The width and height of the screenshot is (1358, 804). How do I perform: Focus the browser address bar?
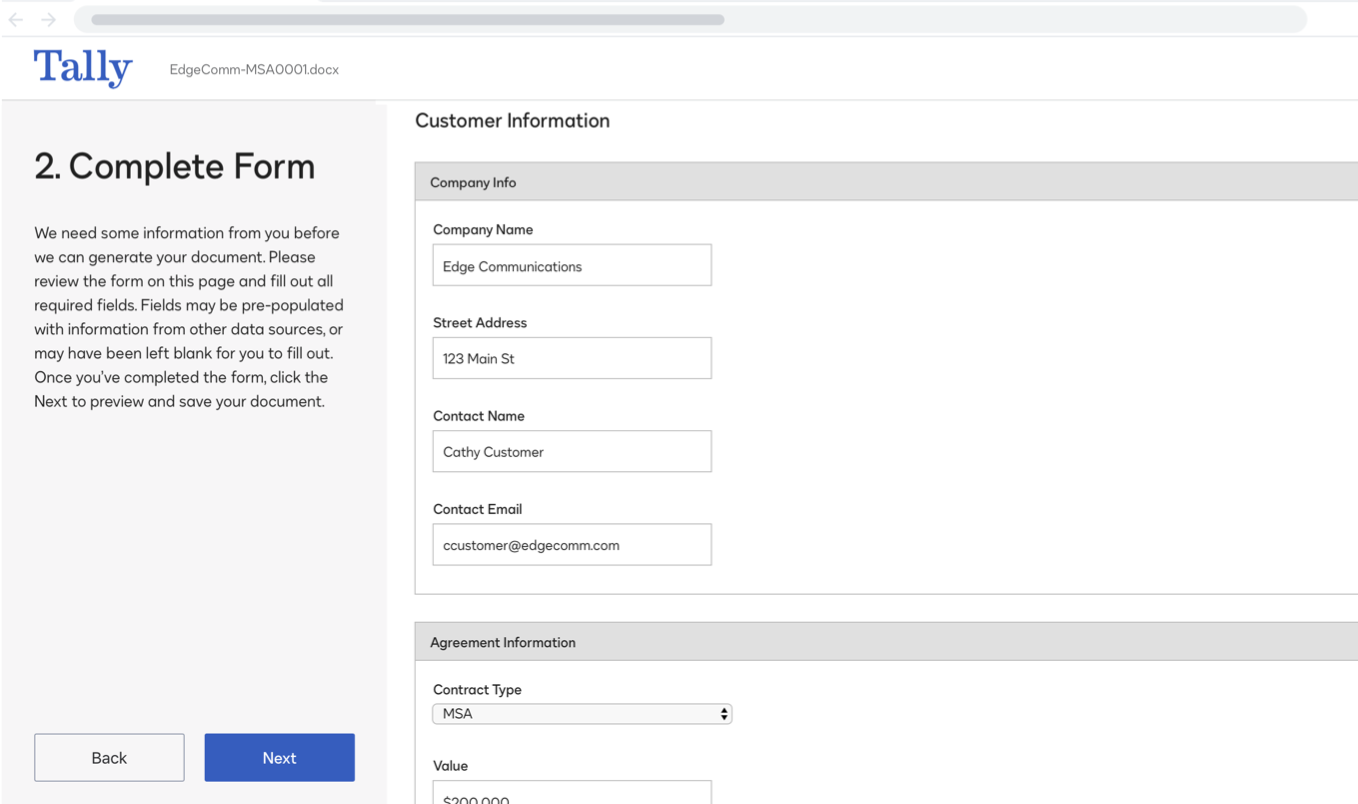pyautogui.click(x=690, y=20)
